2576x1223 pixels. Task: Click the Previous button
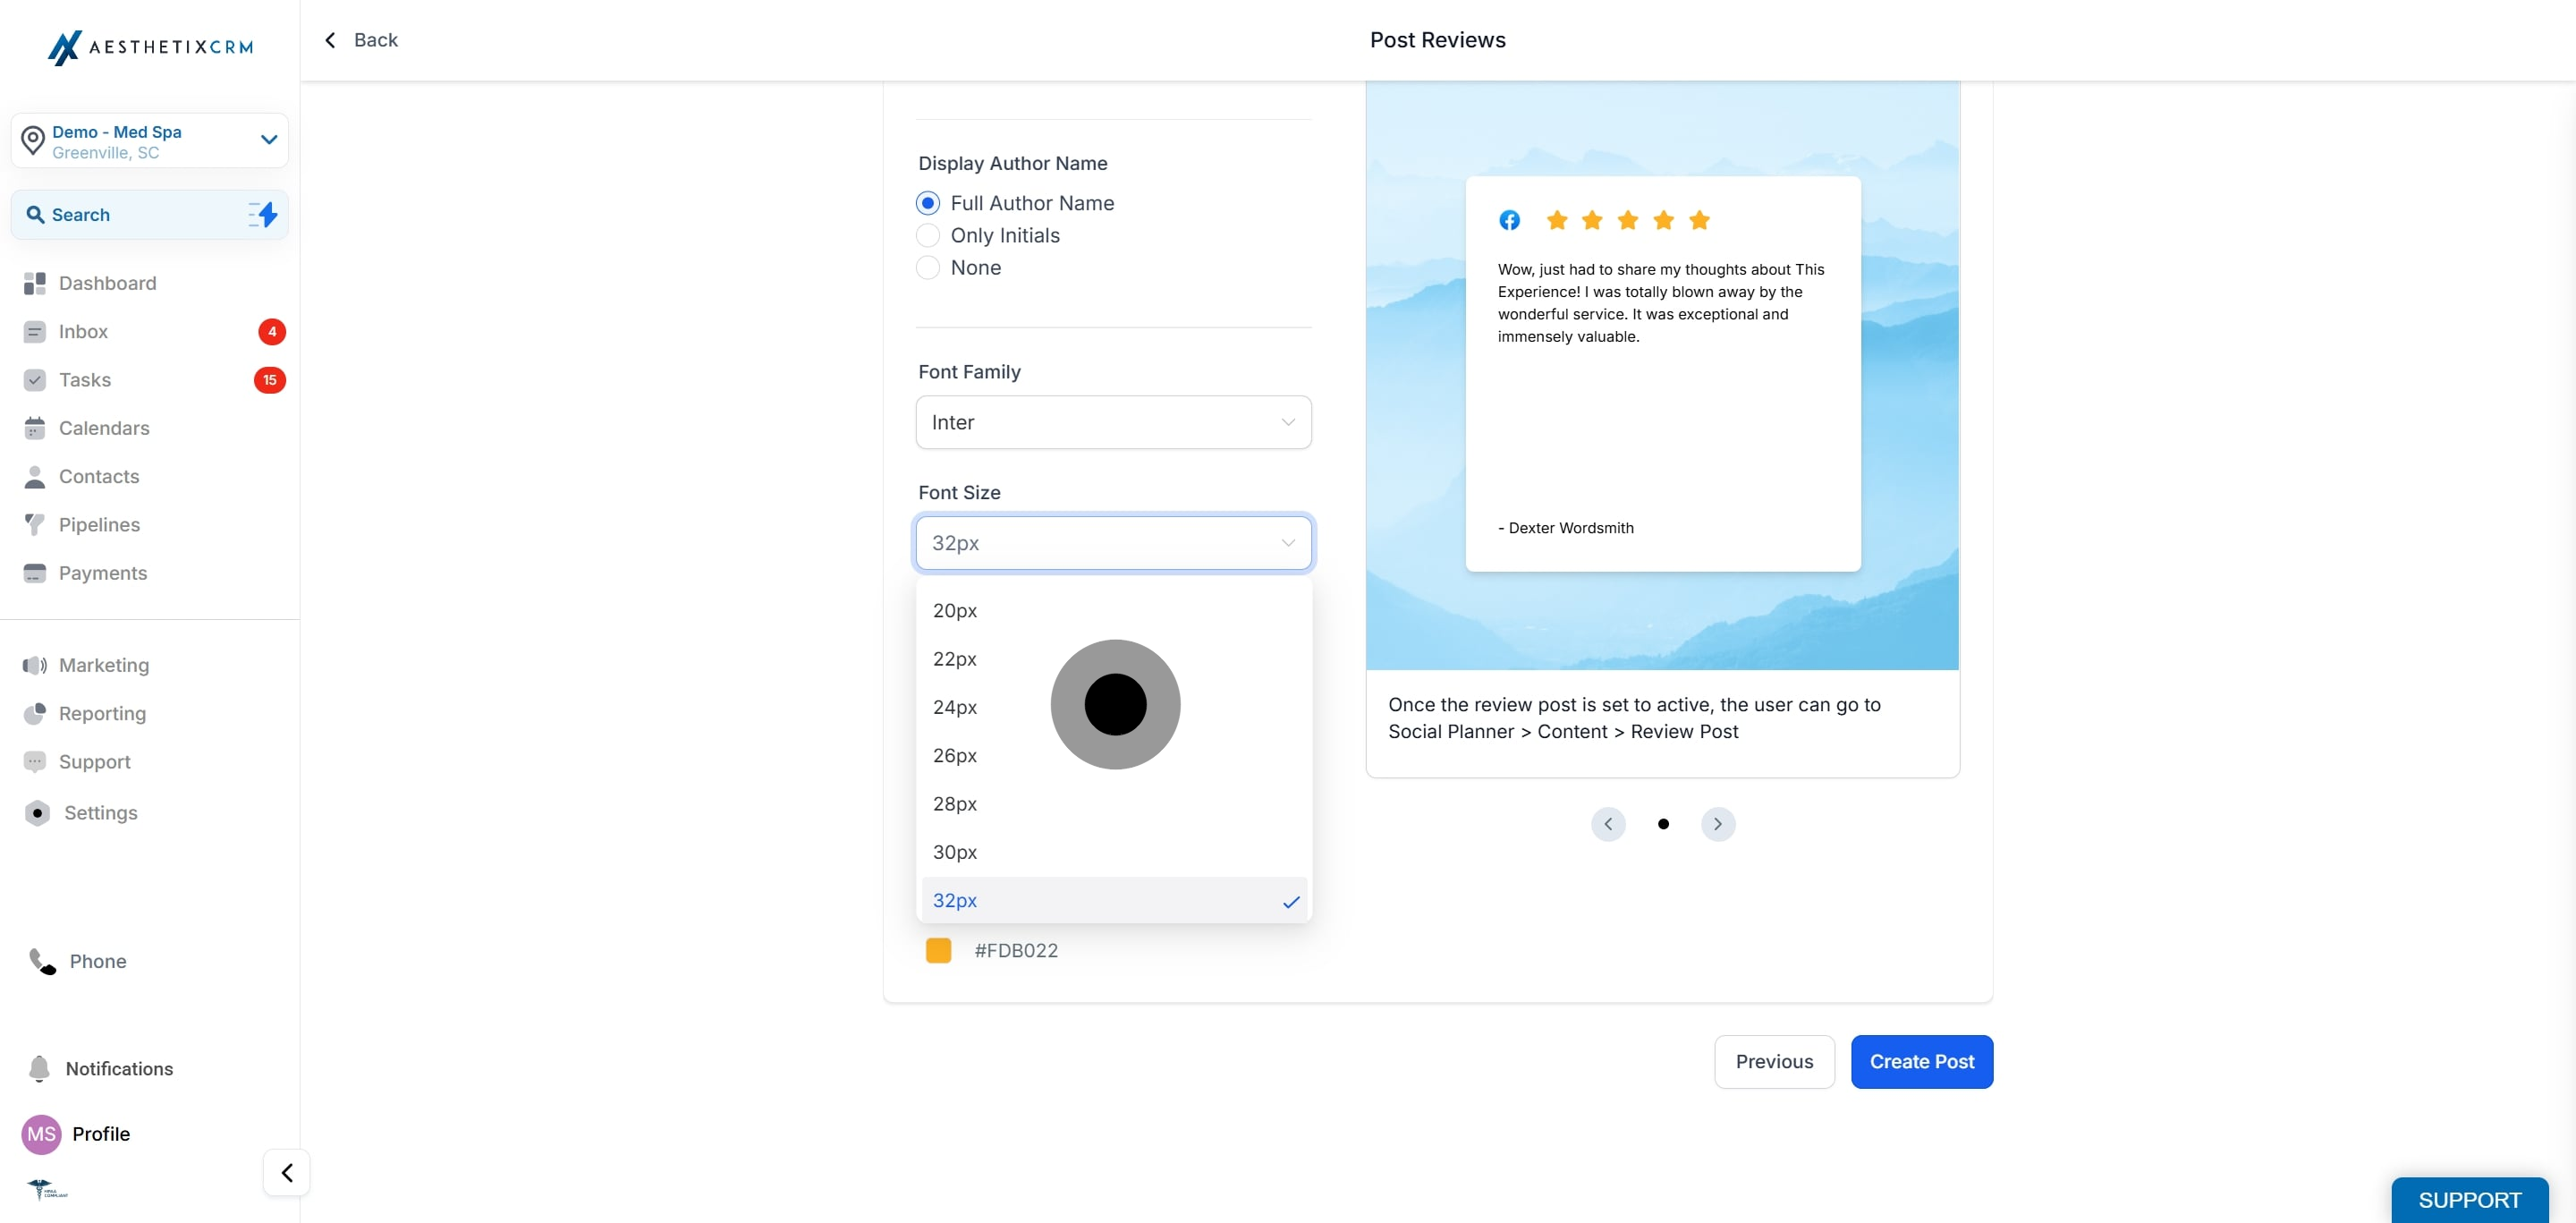[x=1774, y=1061]
